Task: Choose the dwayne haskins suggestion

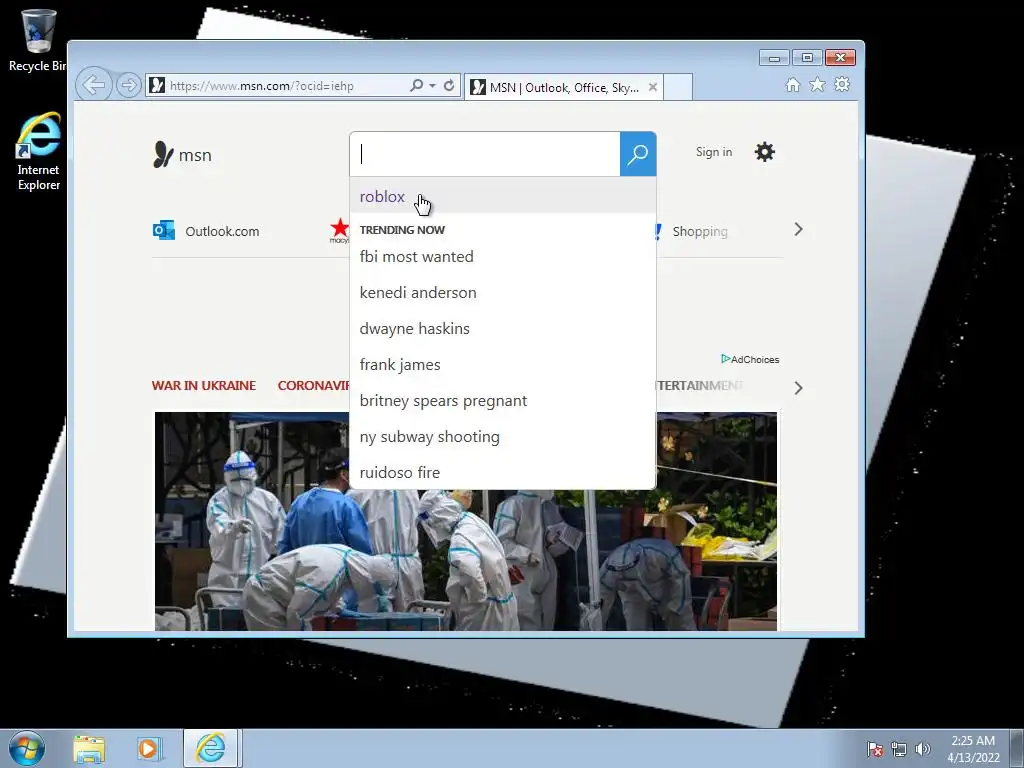Action: point(503,328)
